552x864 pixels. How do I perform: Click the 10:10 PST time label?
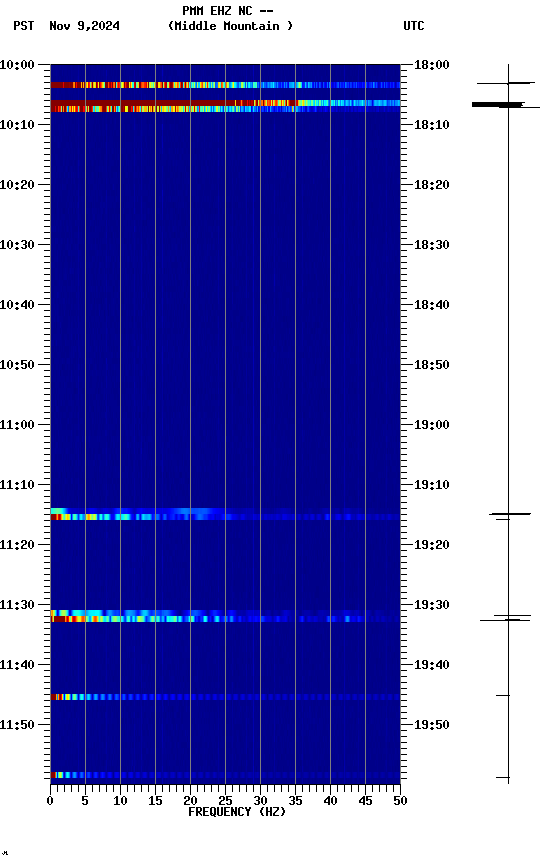click(17, 125)
